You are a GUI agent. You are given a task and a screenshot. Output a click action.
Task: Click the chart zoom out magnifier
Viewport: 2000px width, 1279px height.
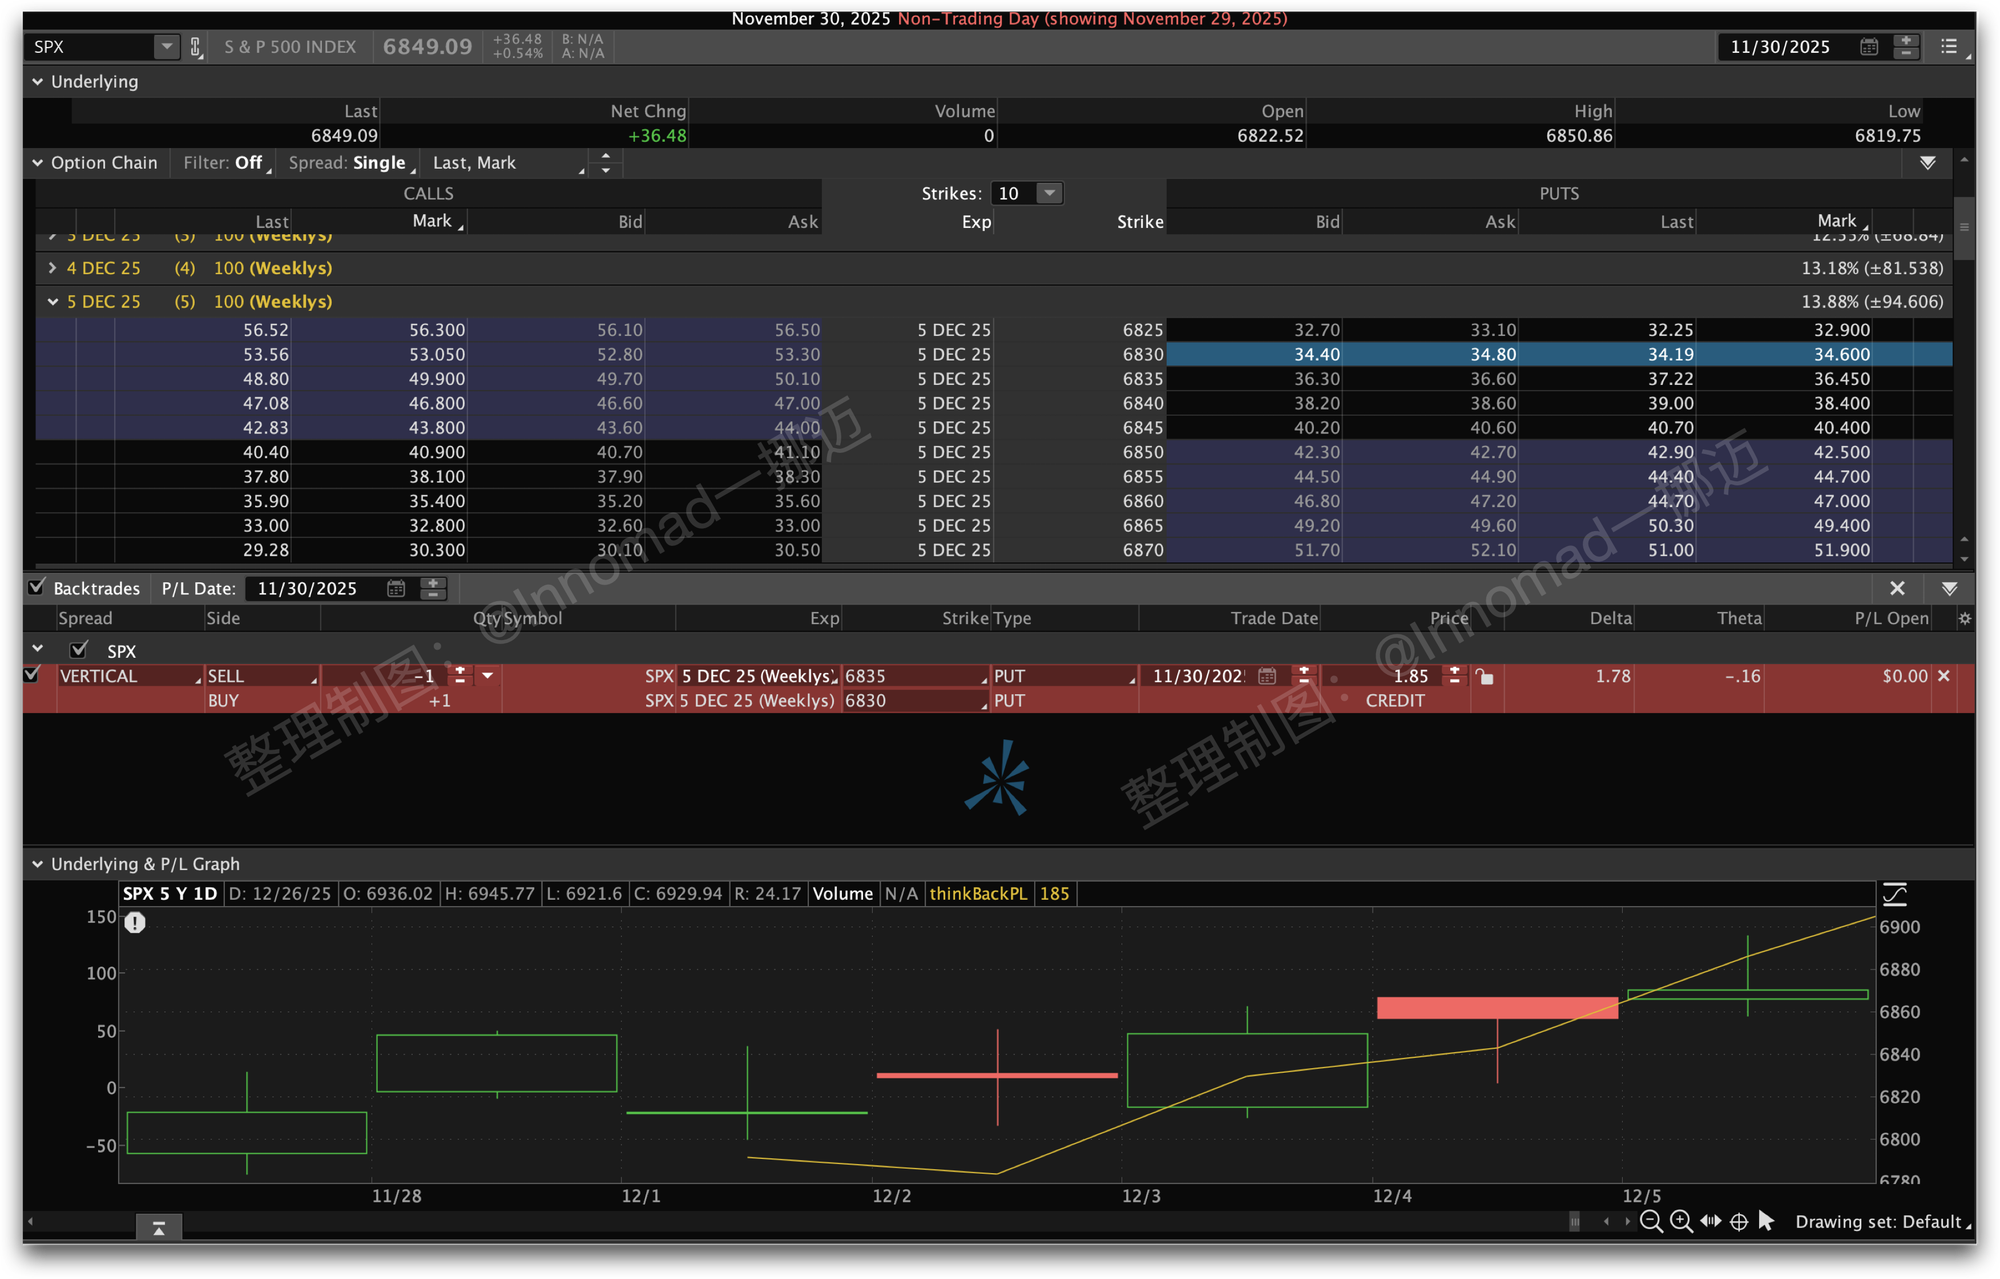pyautogui.click(x=1651, y=1221)
